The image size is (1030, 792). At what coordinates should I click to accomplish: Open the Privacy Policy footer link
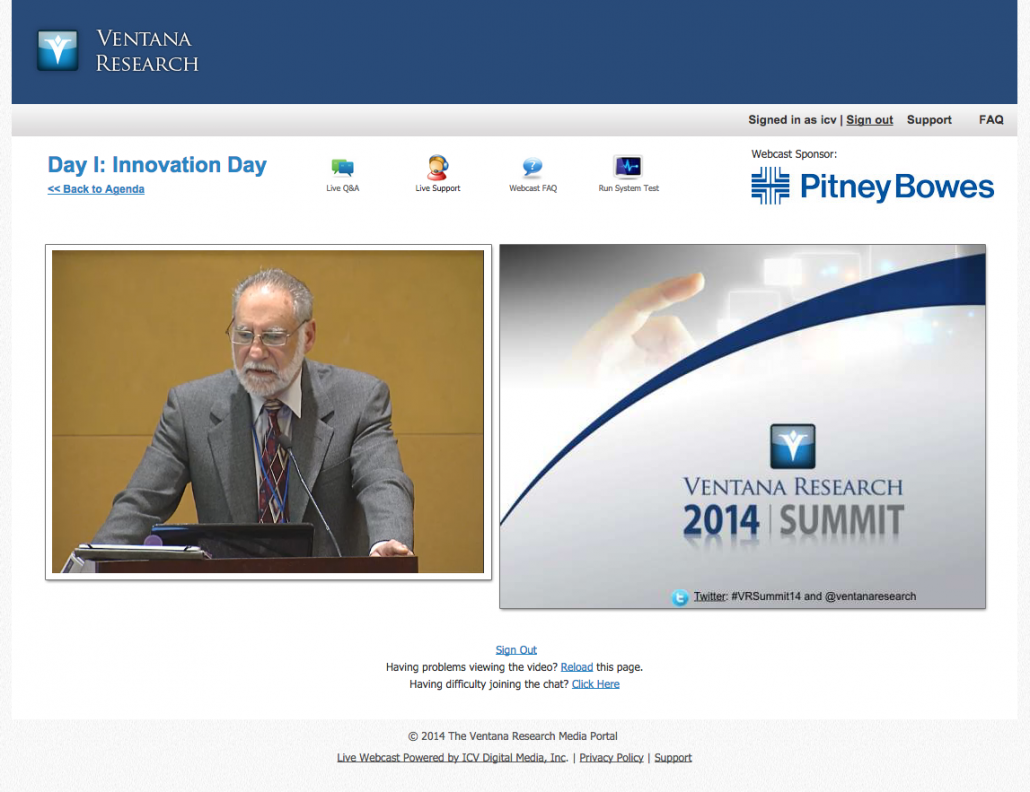point(611,757)
